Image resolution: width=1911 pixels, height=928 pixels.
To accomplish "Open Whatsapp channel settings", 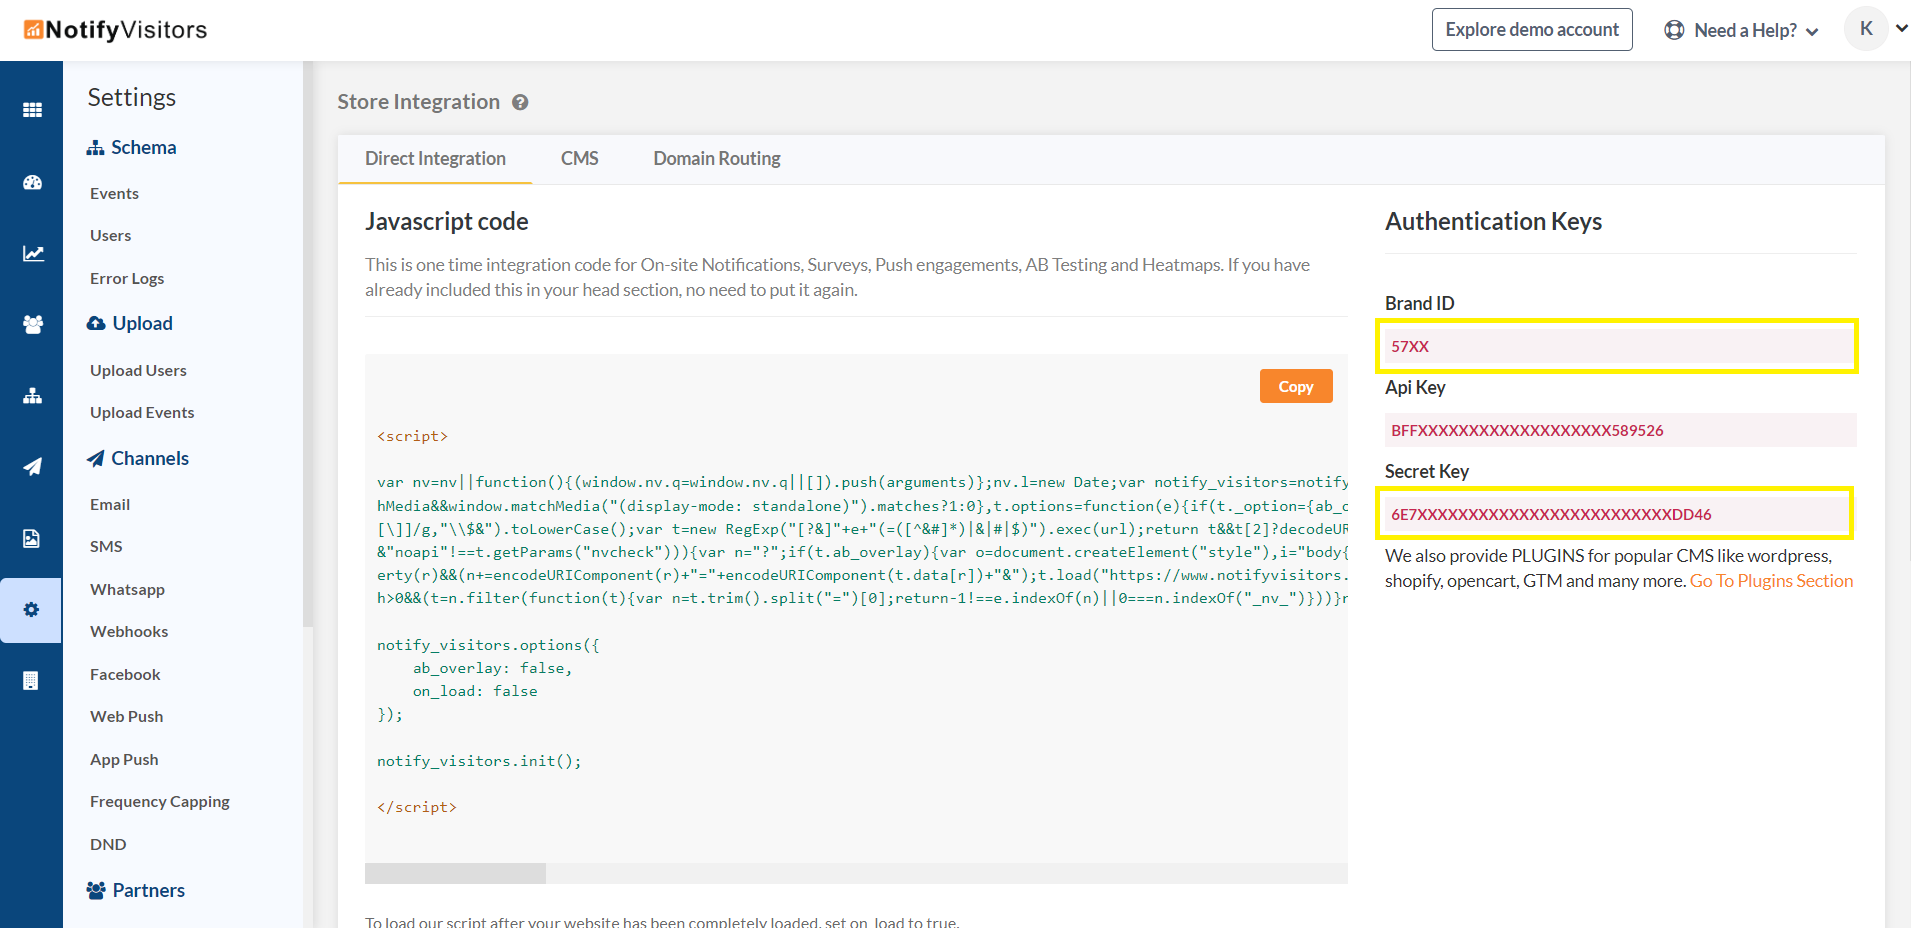I will (127, 590).
